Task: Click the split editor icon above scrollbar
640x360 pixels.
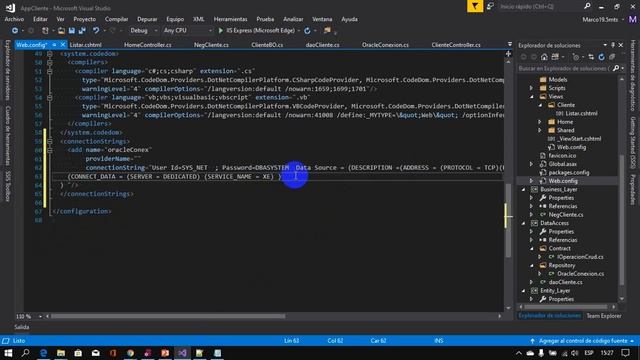Action: pyautogui.click(x=508, y=53)
